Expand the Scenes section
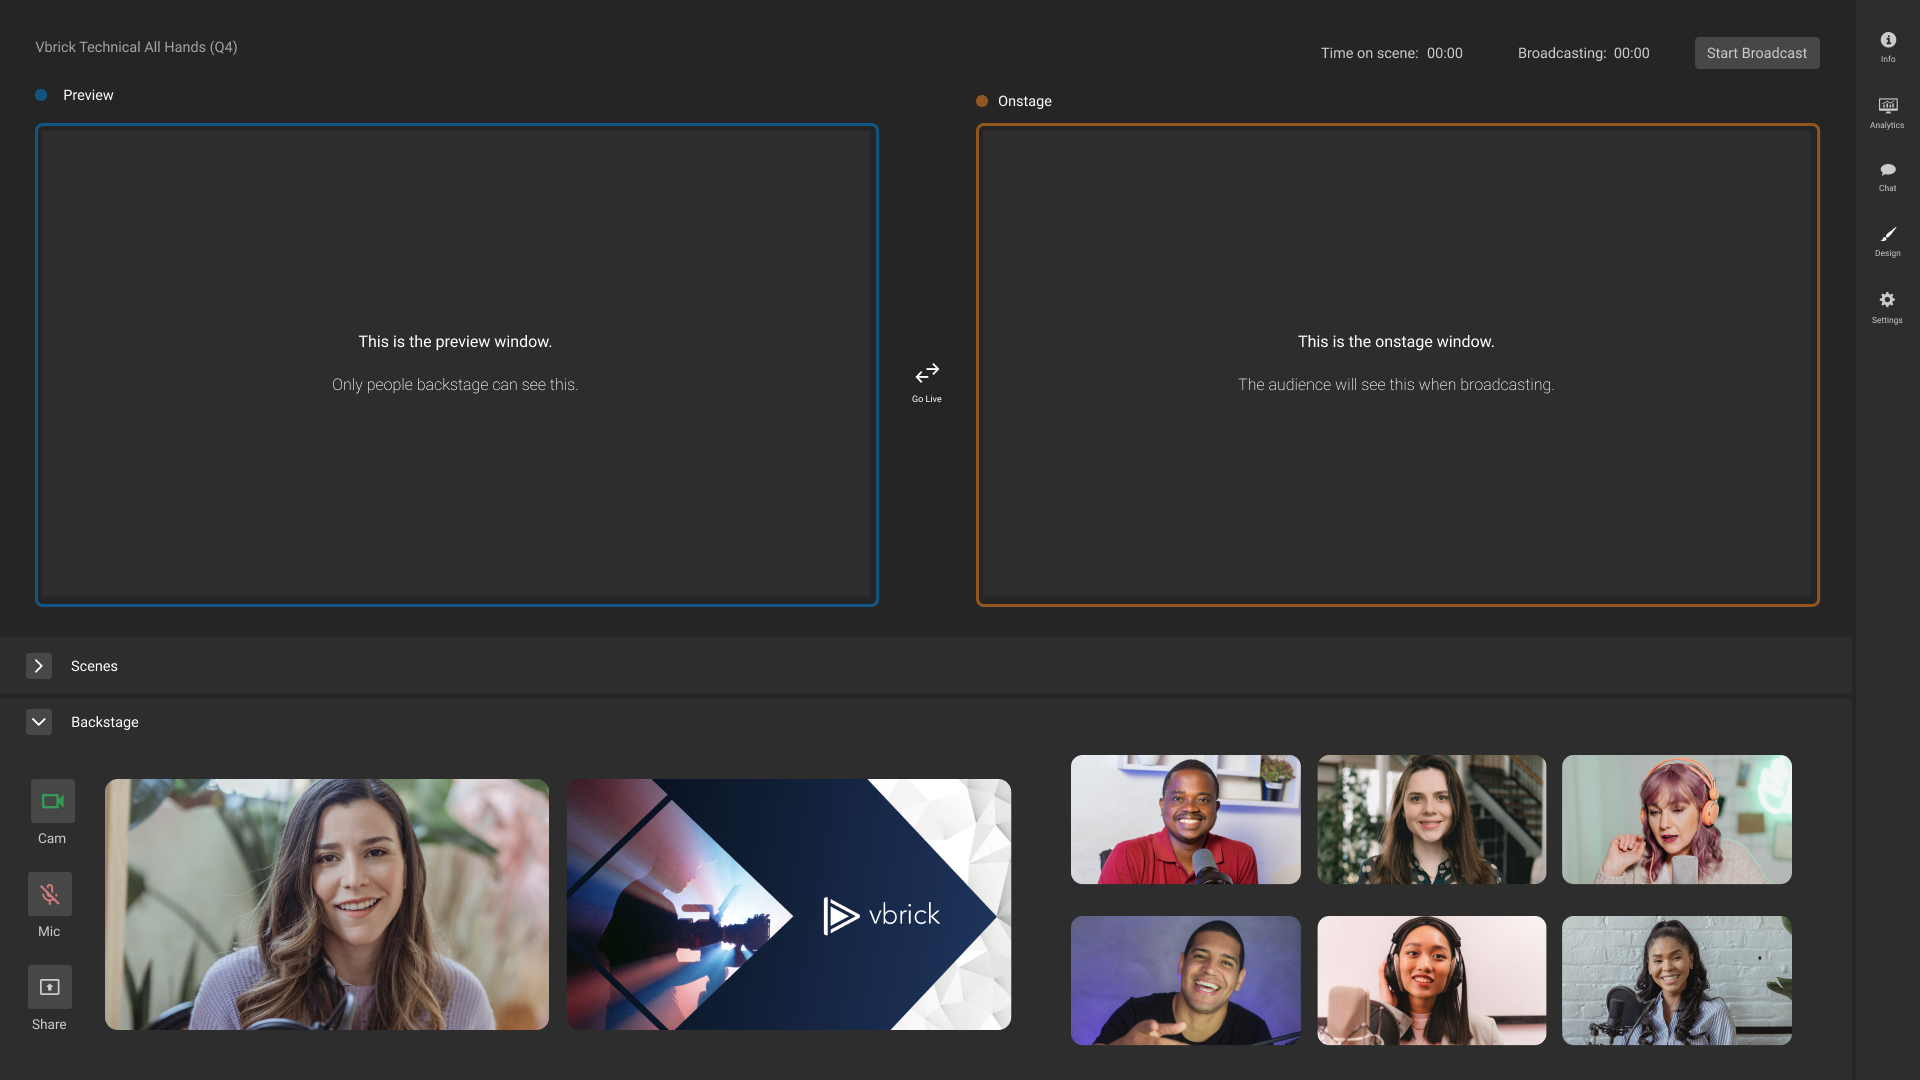Viewport: 1920px width, 1080px height. point(39,666)
